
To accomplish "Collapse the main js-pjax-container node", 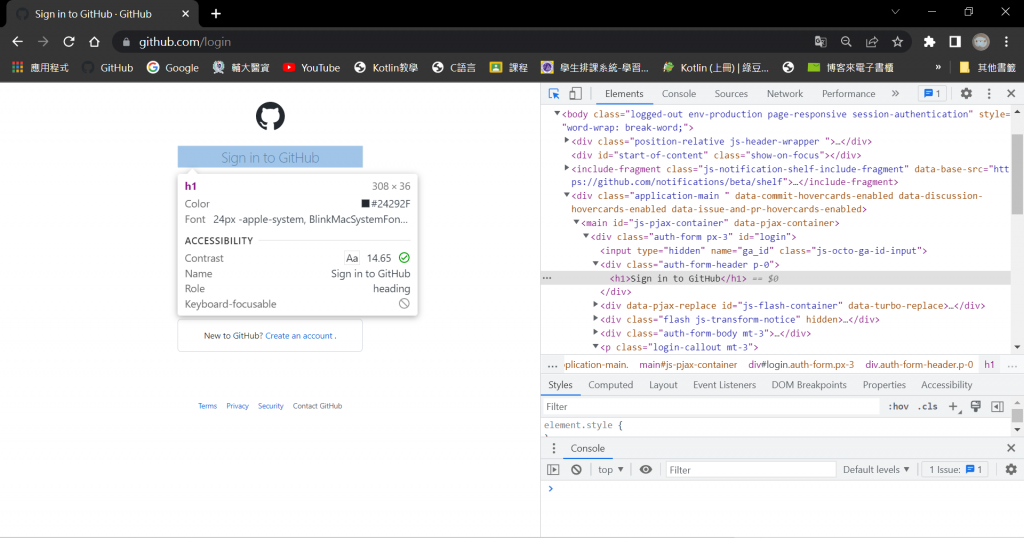I will 577,223.
